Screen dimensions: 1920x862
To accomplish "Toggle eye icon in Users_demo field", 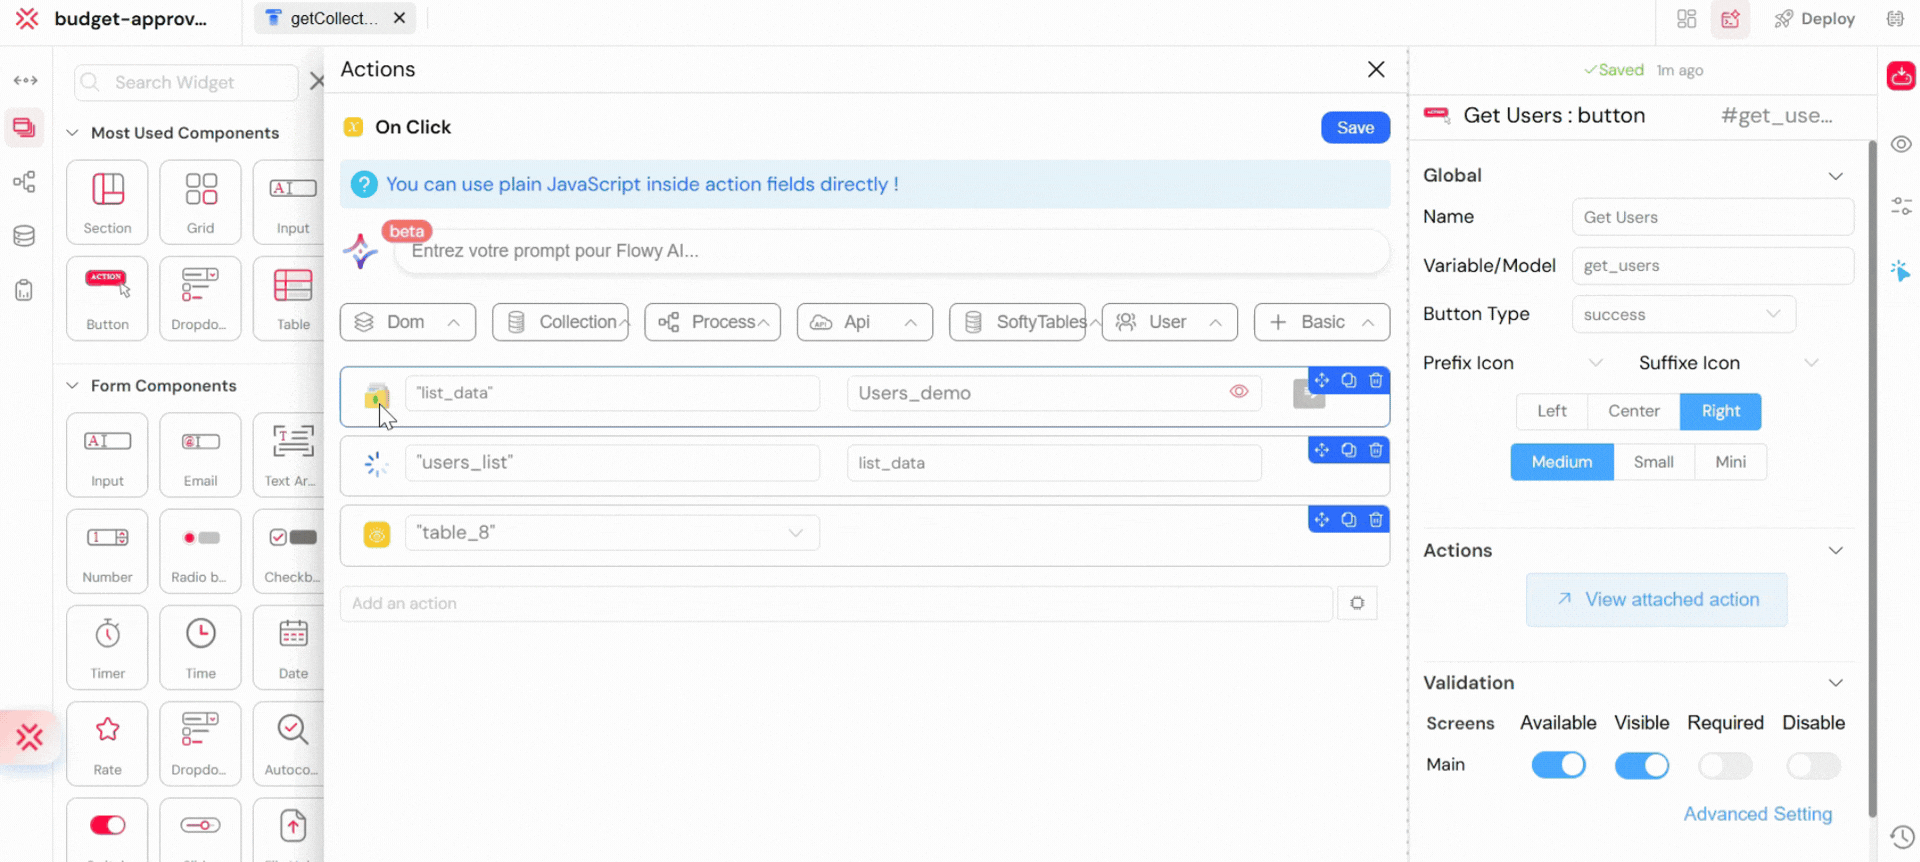I will pos(1239,392).
